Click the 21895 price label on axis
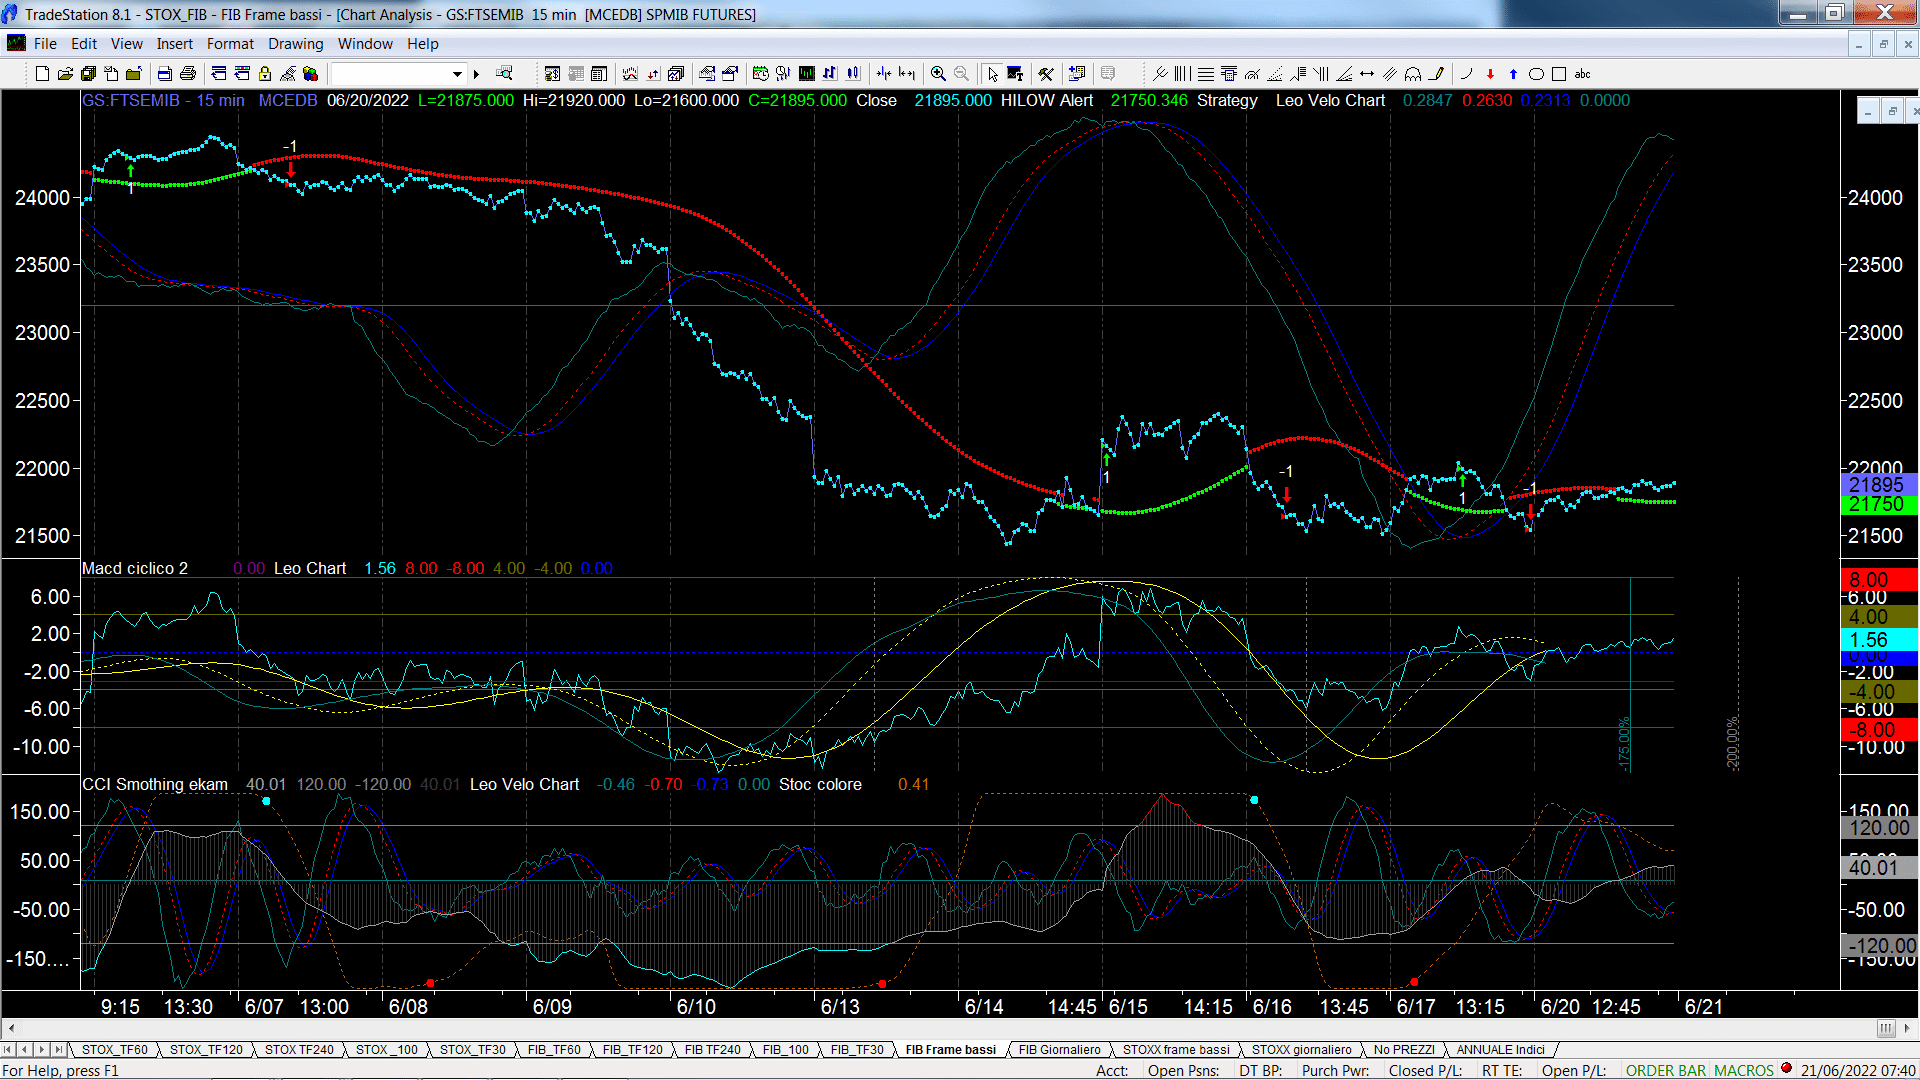The width and height of the screenshot is (1920, 1080). point(1877,485)
